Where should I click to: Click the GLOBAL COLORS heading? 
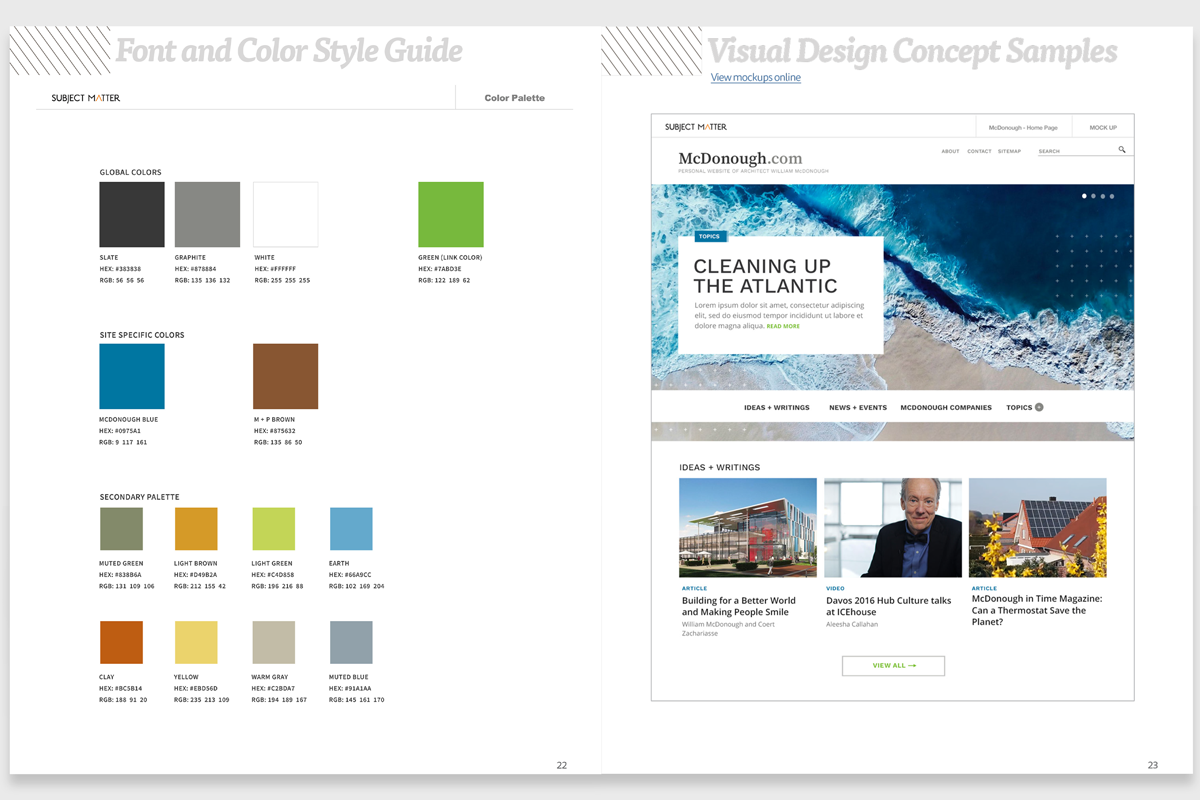130,172
